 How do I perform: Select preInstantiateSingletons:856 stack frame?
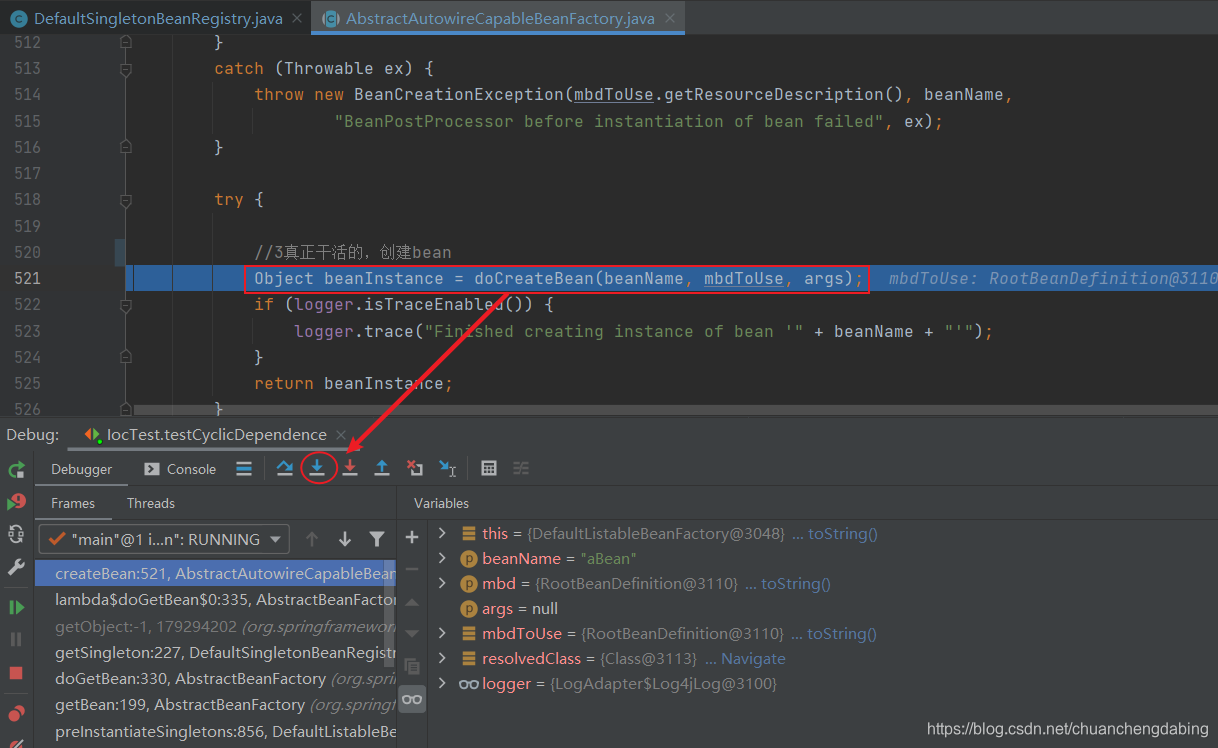click(x=216, y=732)
